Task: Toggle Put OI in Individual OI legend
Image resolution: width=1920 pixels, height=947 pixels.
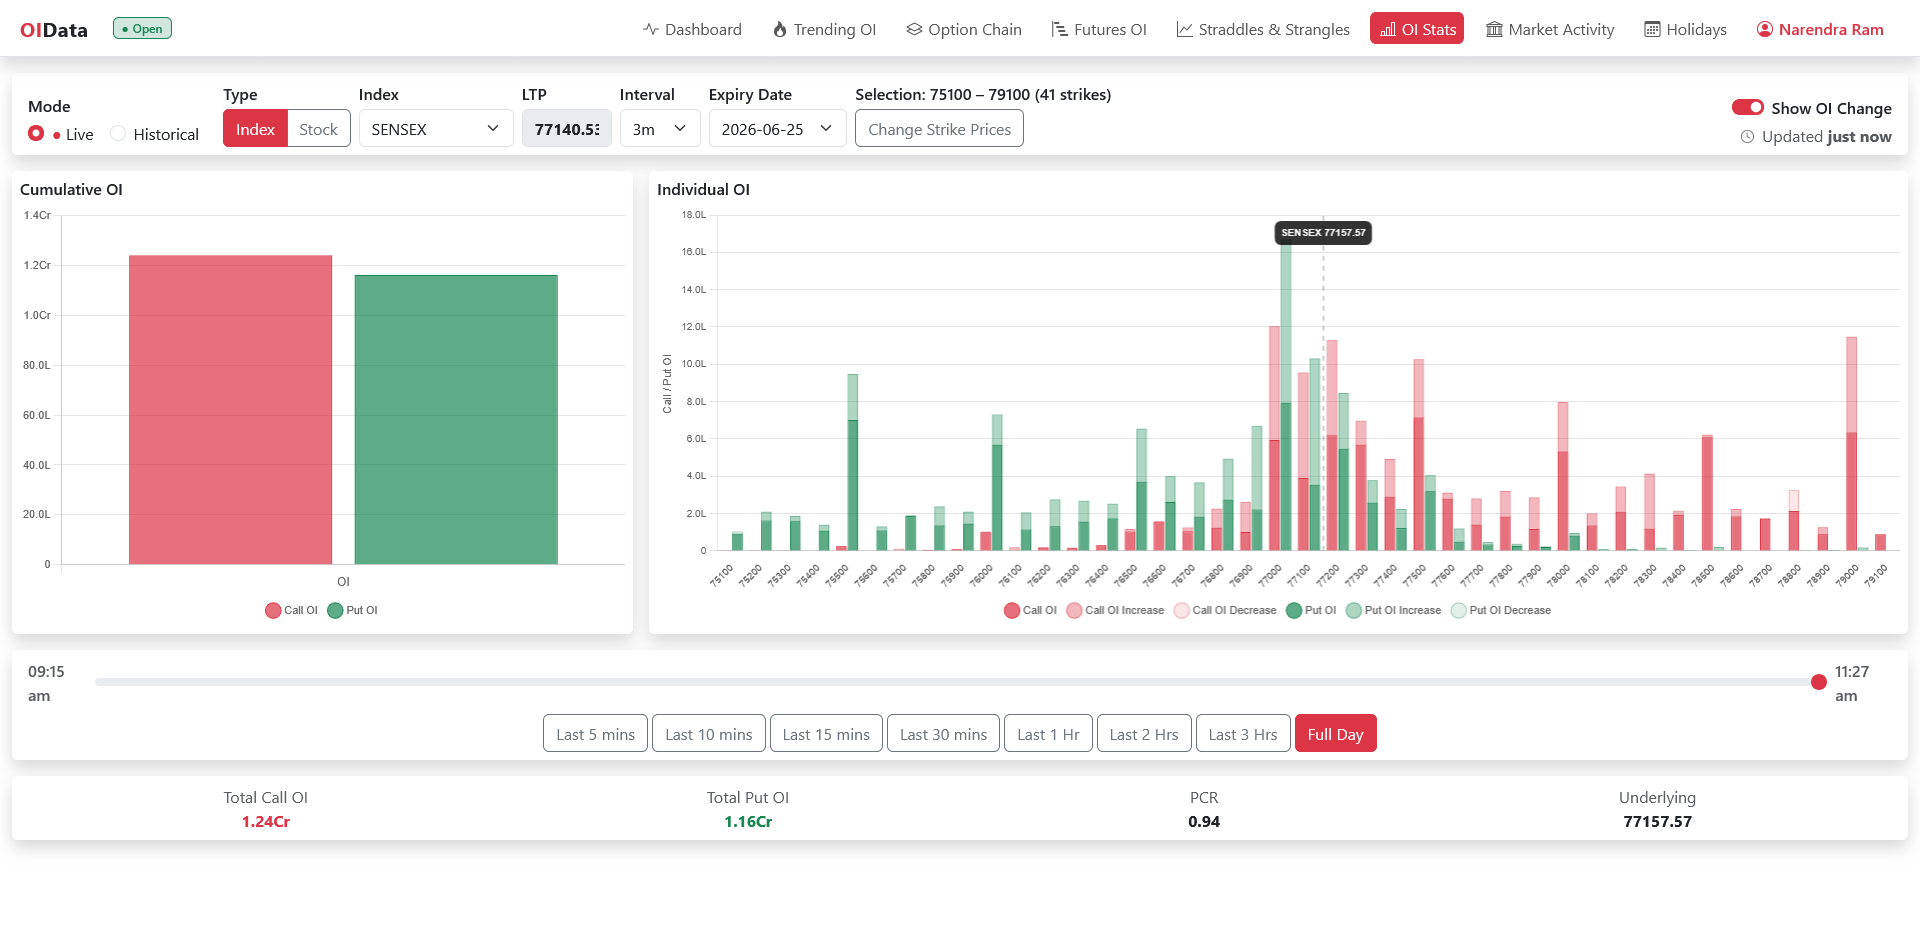Action: [x=1311, y=610]
